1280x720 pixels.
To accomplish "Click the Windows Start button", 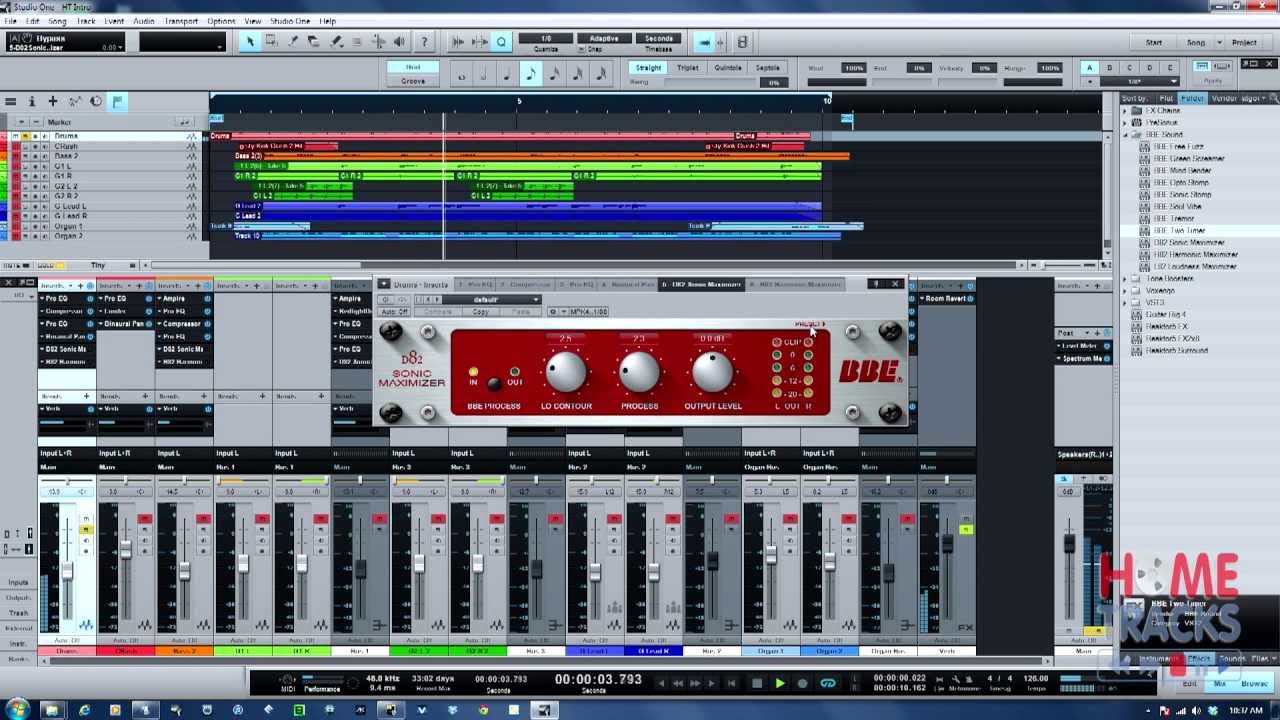I will [18, 710].
